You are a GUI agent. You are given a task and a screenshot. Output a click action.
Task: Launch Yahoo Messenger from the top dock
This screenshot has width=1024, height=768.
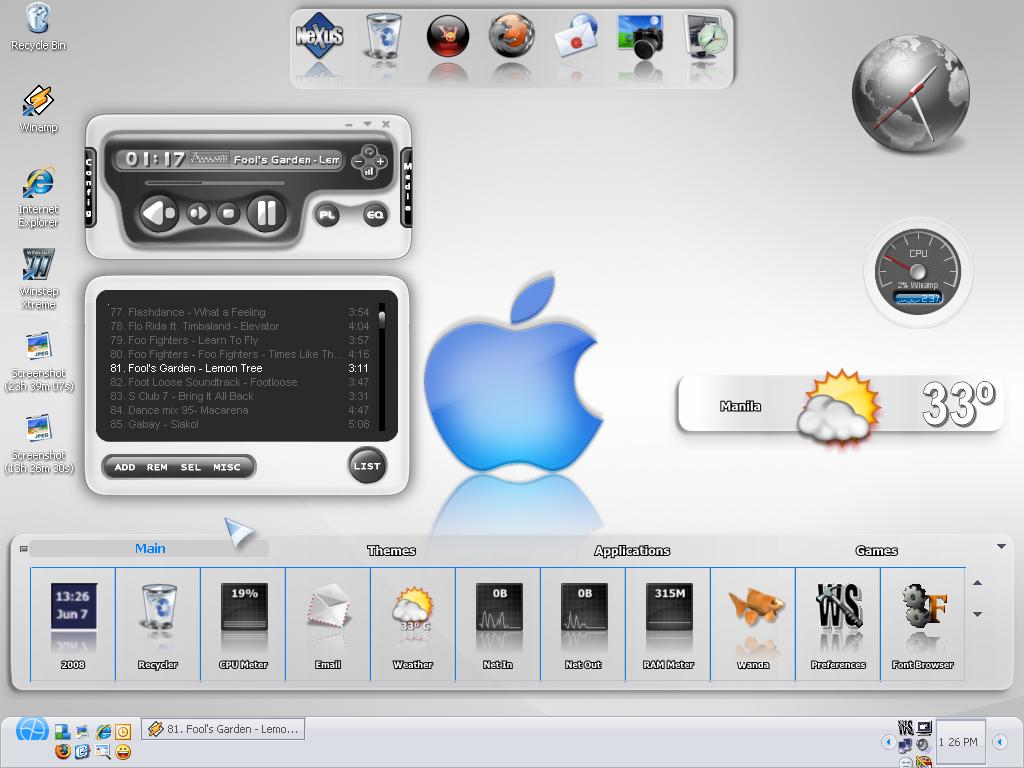tap(447, 36)
